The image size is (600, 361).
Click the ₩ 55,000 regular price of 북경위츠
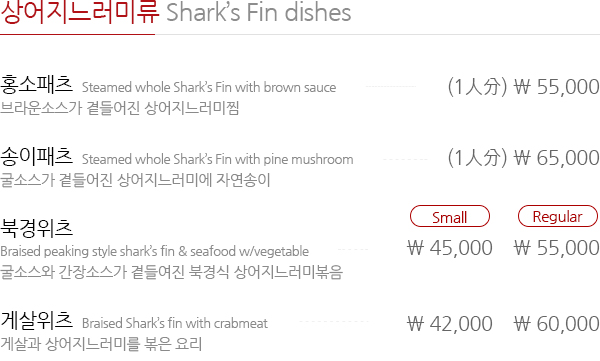(x=557, y=248)
